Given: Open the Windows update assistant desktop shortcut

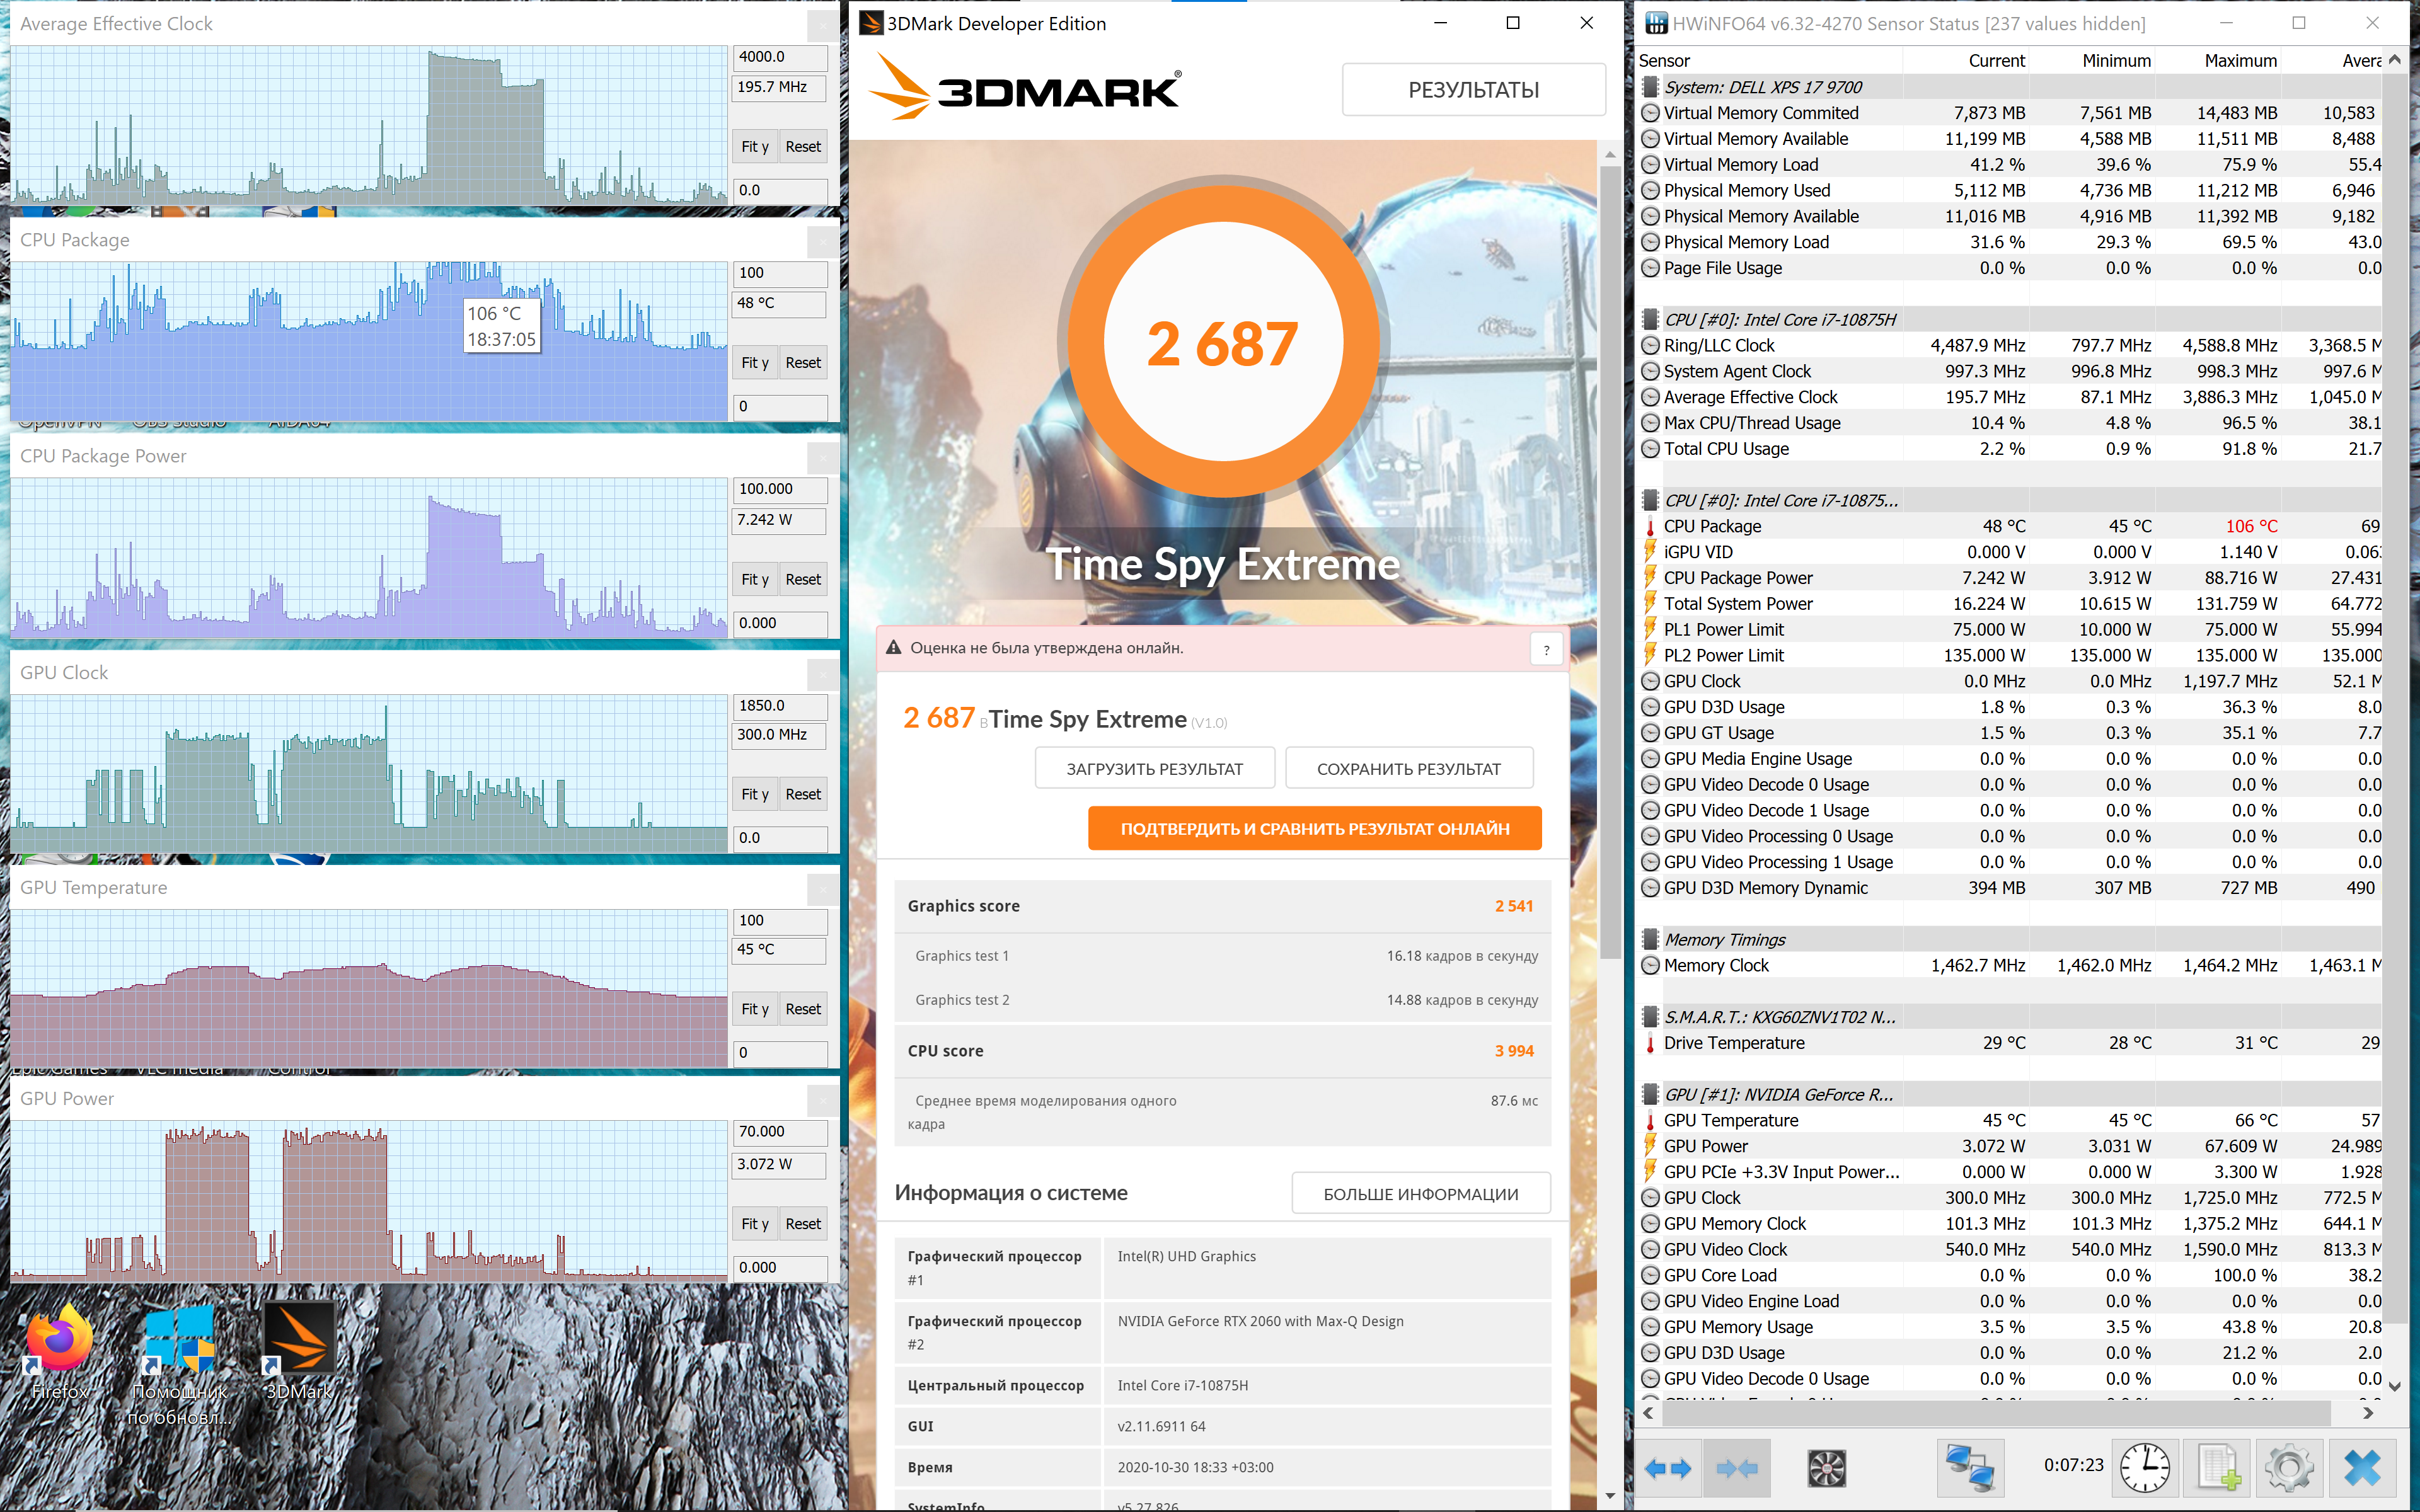Looking at the screenshot, I should (180, 1362).
